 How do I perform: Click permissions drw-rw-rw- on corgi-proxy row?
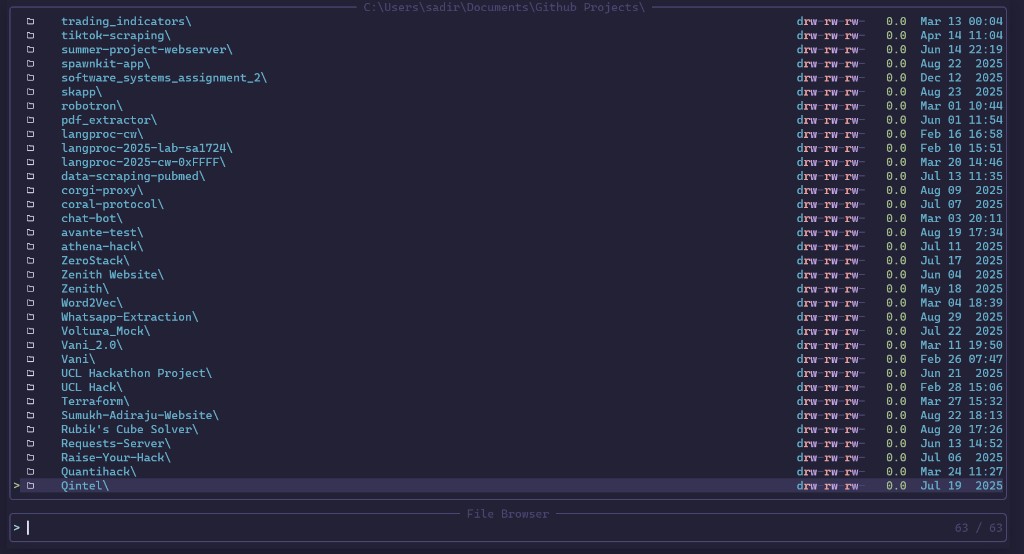pyautogui.click(x=831, y=190)
